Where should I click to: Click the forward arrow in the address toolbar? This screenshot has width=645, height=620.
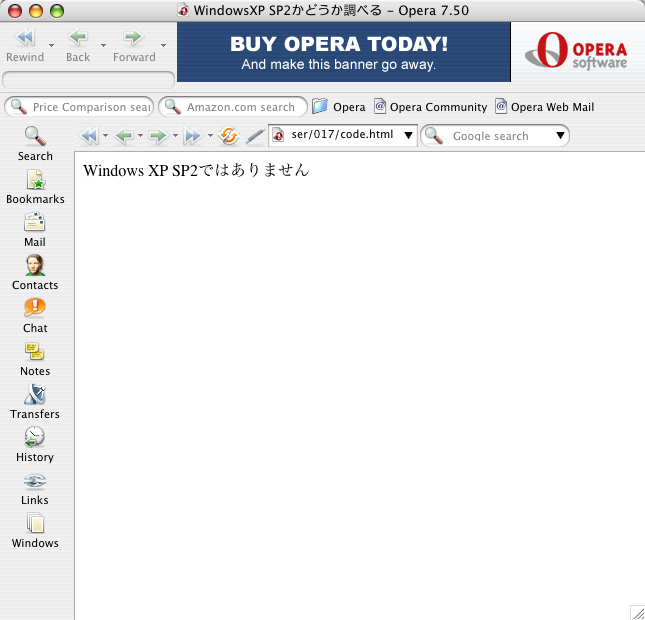(x=159, y=136)
